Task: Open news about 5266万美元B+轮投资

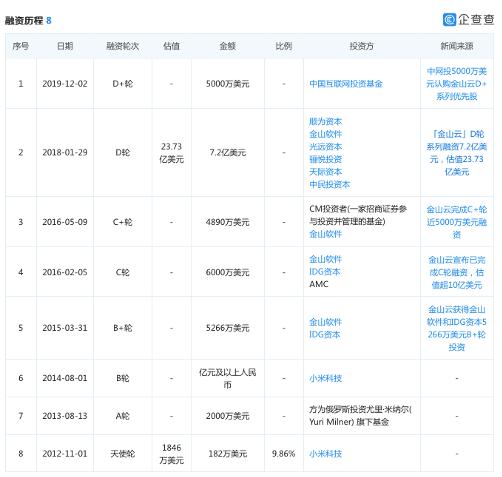Action: [x=457, y=328]
